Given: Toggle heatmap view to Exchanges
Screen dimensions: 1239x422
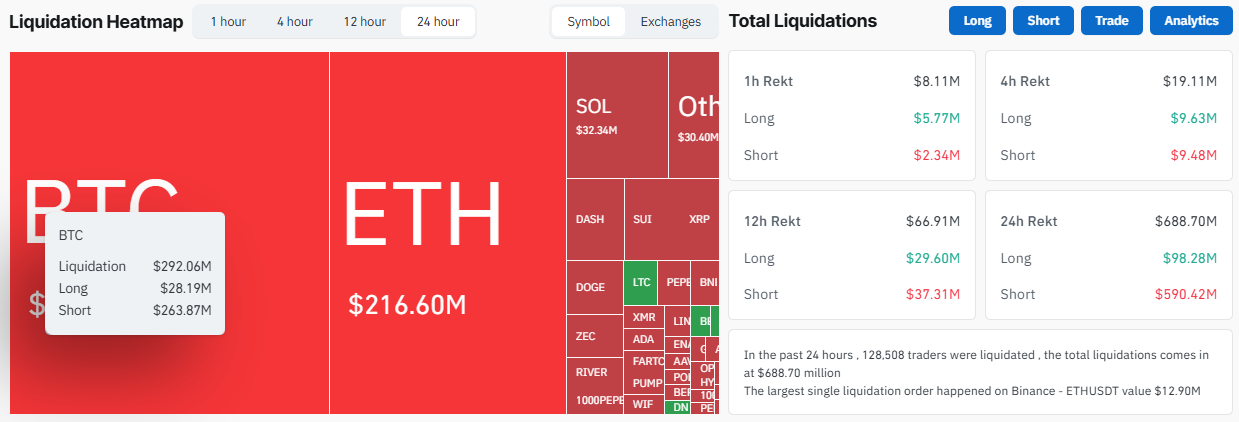Looking at the screenshot, I should click(671, 22).
